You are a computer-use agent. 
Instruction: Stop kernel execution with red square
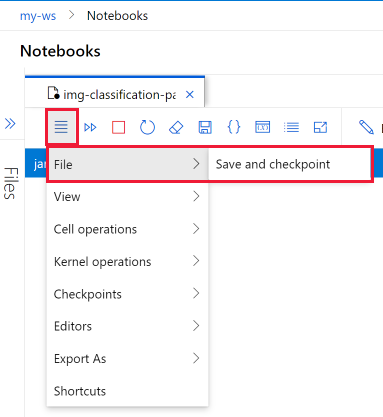pyautogui.click(x=118, y=127)
